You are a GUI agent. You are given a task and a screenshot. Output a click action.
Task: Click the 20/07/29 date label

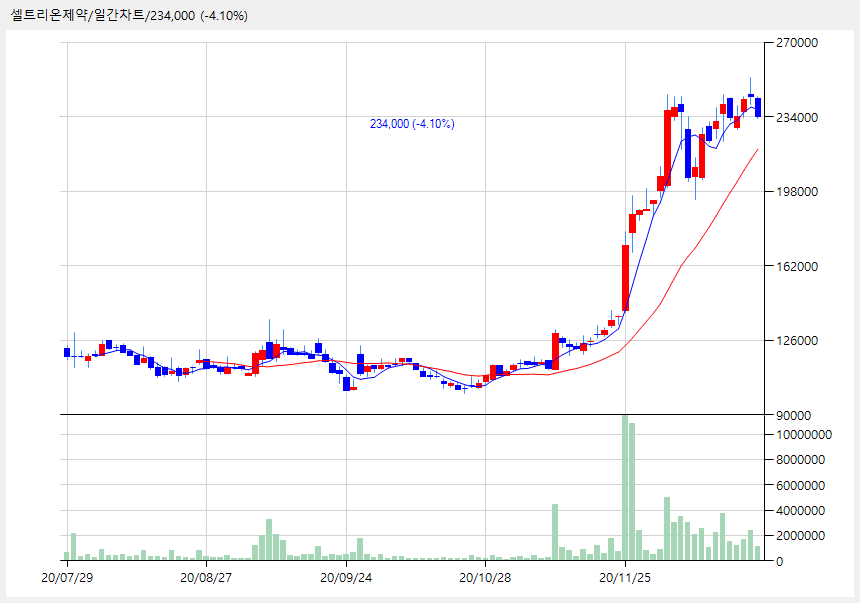pos(67,578)
